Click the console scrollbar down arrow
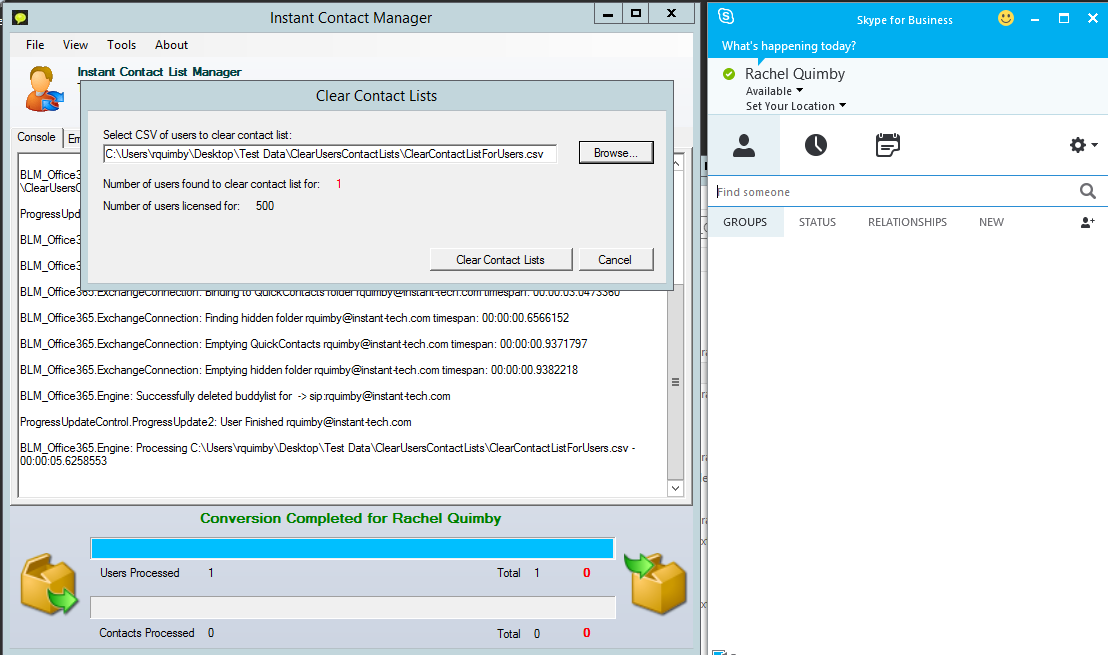The width and height of the screenshot is (1108, 655). [x=676, y=488]
